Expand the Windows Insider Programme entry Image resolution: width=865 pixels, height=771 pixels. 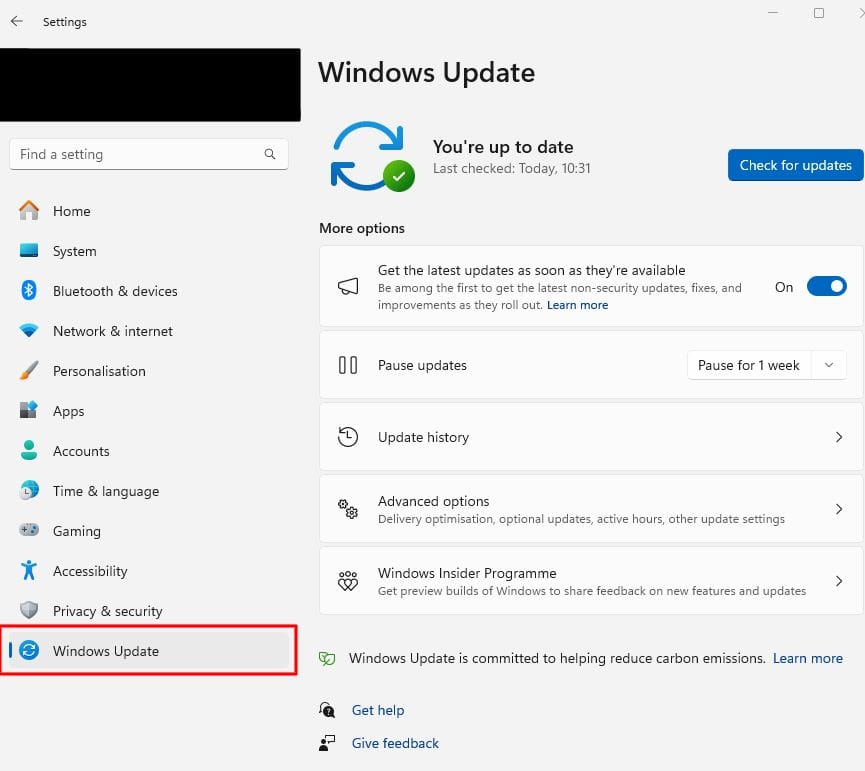pyautogui.click(x=840, y=580)
